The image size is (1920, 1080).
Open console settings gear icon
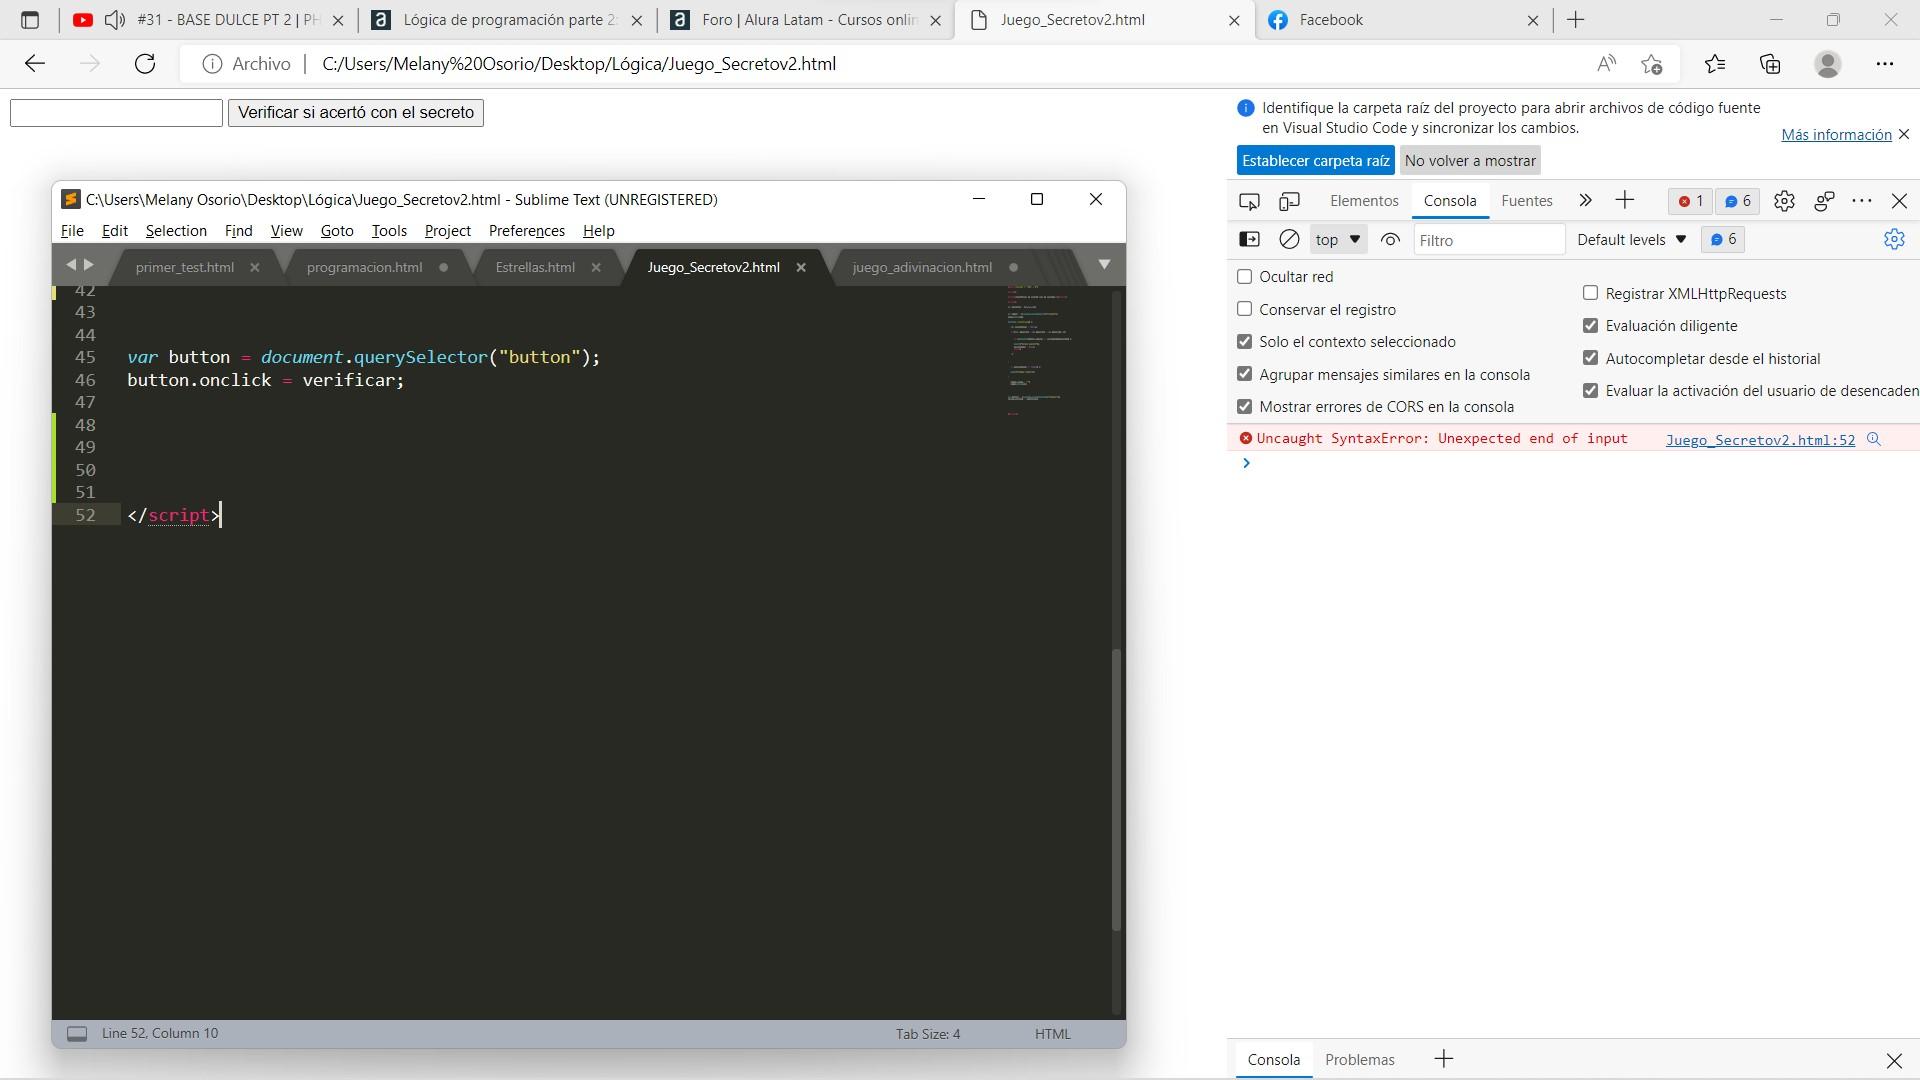point(1894,239)
